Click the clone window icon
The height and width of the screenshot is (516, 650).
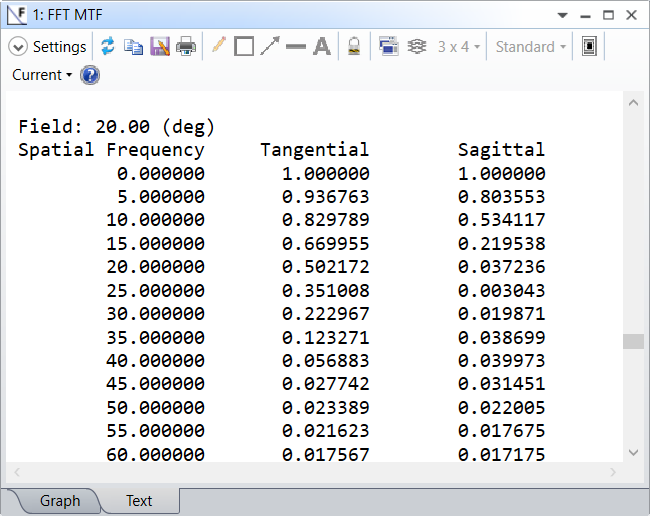click(388, 46)
